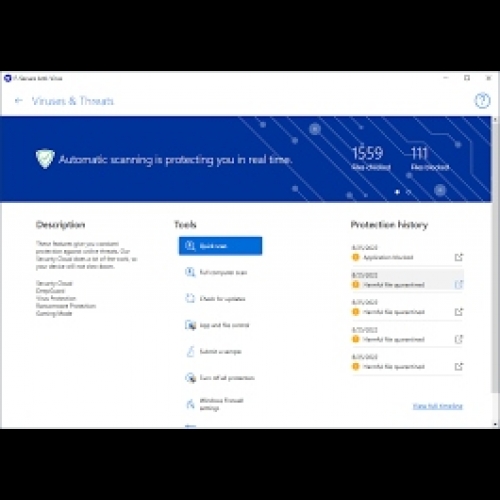Image resolution: width=500 pixels, height=500 pixels.
Task: Open the View full timeline link
Action: click(438, 406)
